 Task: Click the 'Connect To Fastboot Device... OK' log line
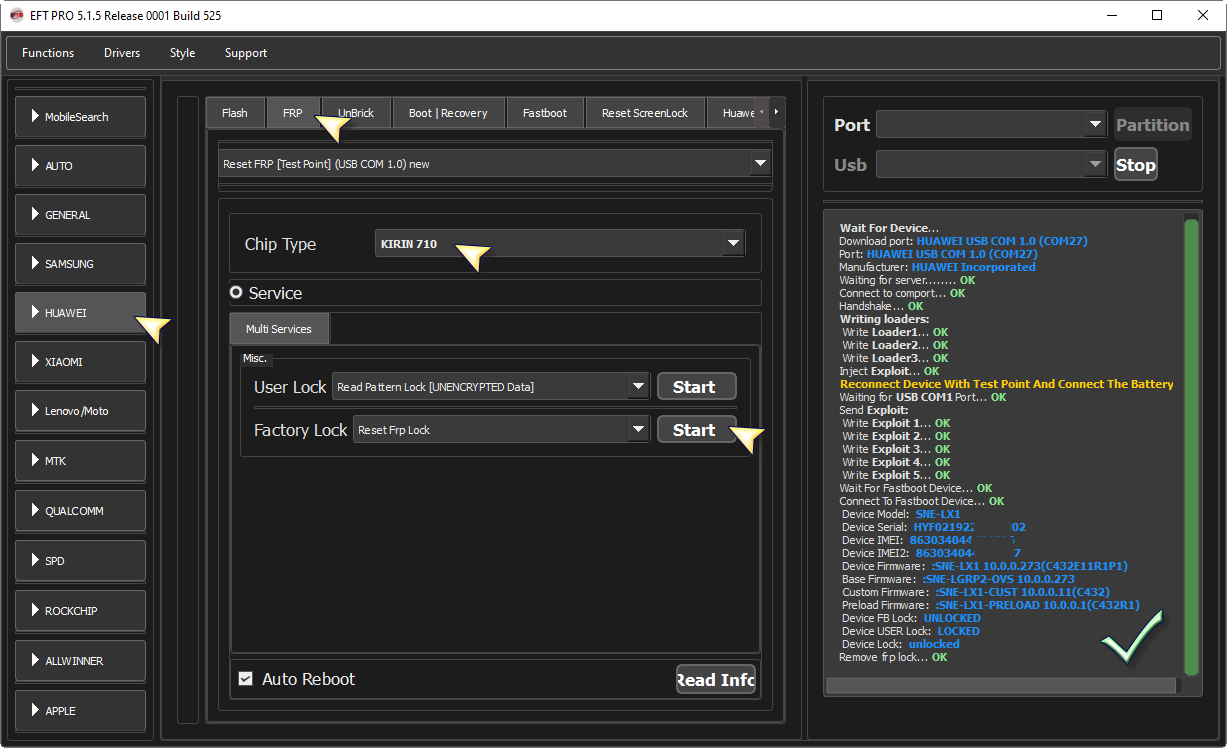[921, 501]
